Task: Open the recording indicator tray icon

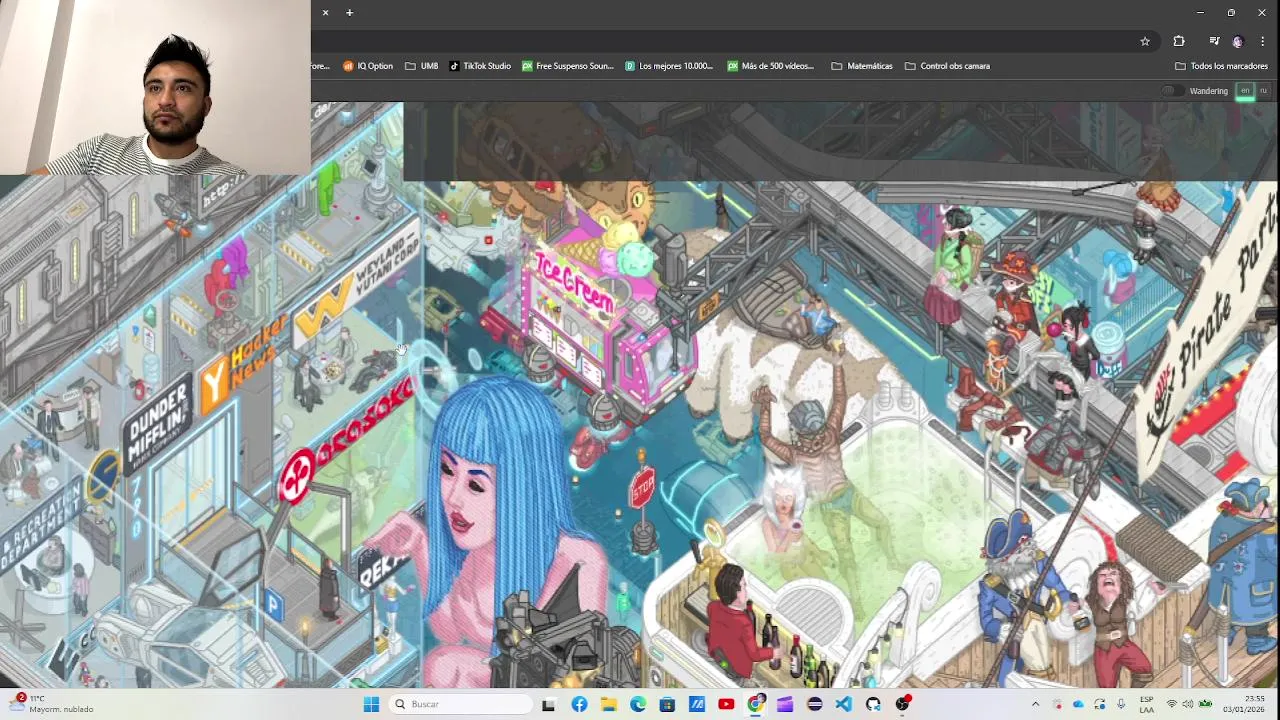Action: 1058,704
